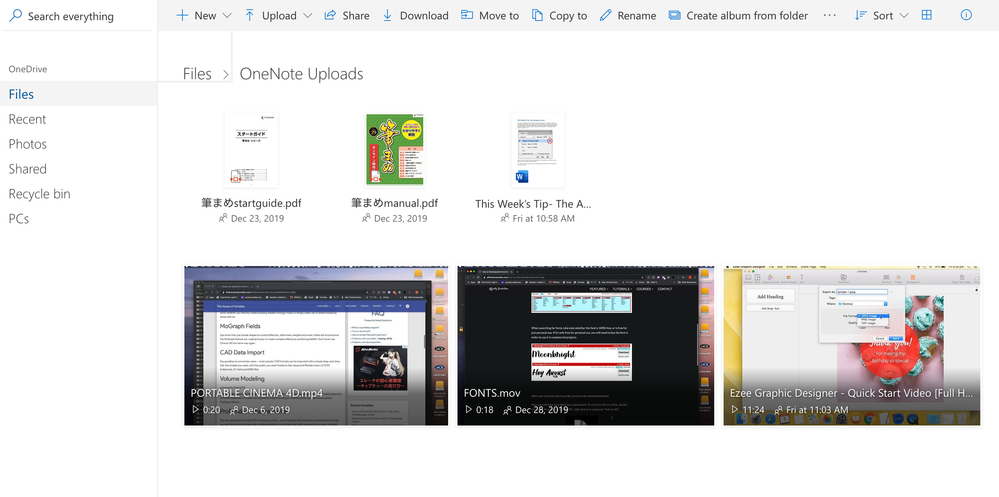
Task: Open the FONTS.mov video tile
Action: tap(586, 346)
